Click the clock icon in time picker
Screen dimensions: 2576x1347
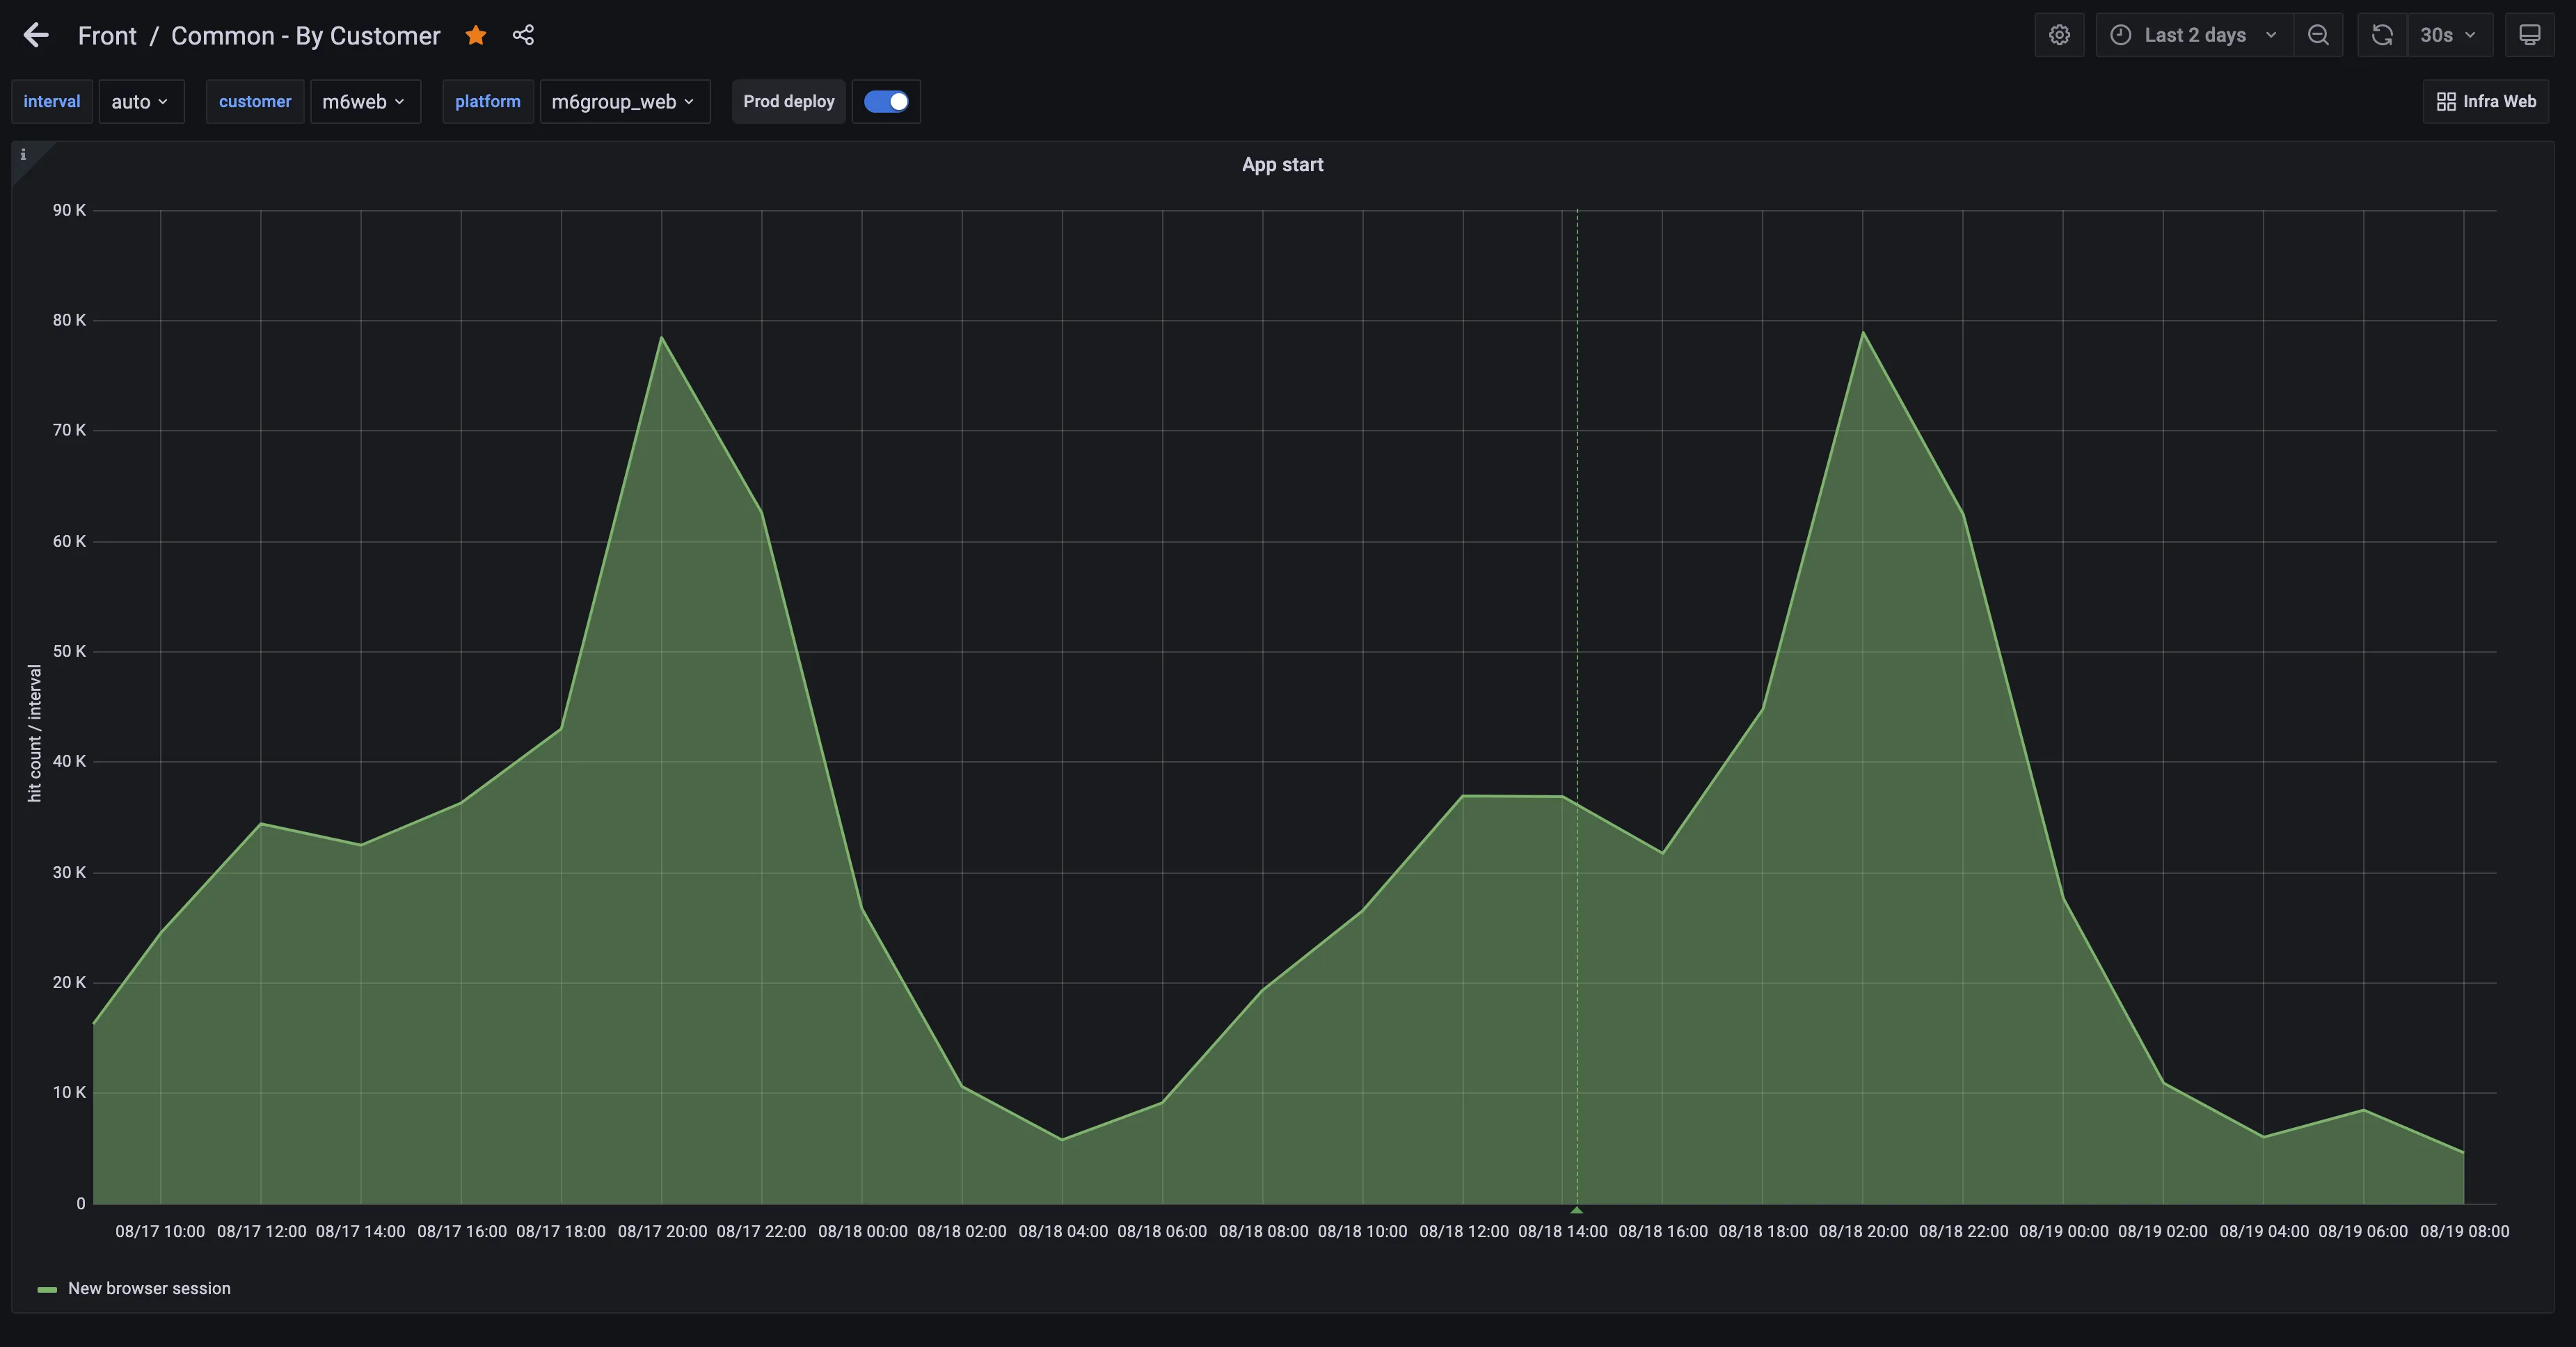tap(2120, 34)
